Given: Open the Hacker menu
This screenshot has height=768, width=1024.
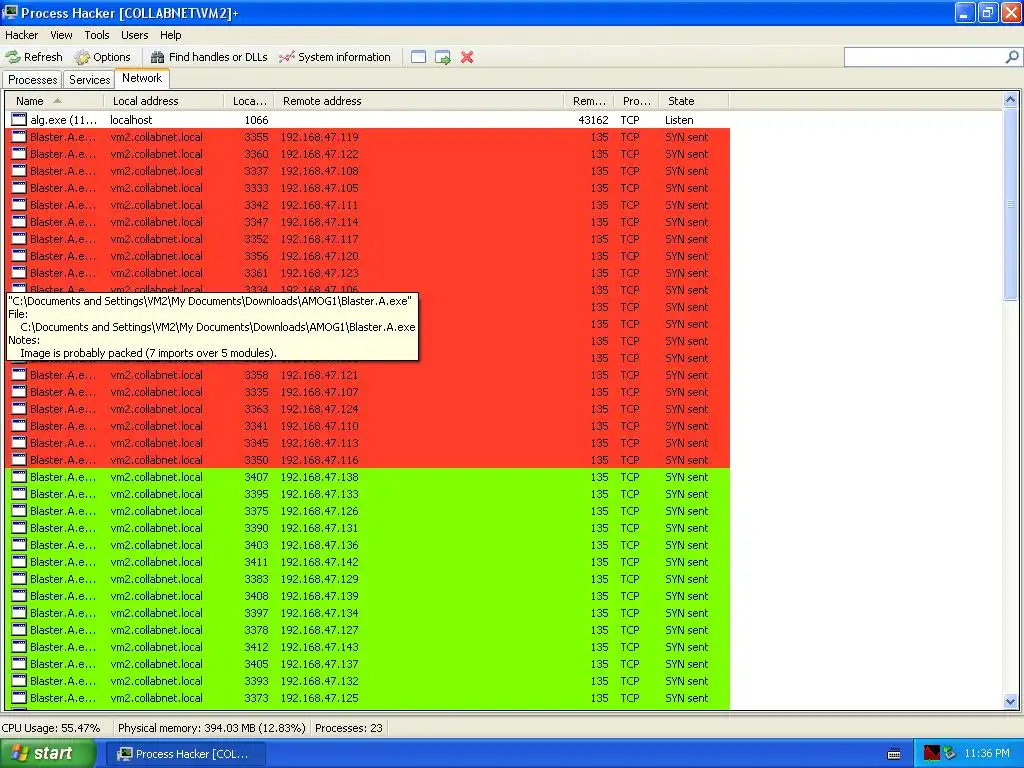Looking at the screenshot, I should (22, 35).
